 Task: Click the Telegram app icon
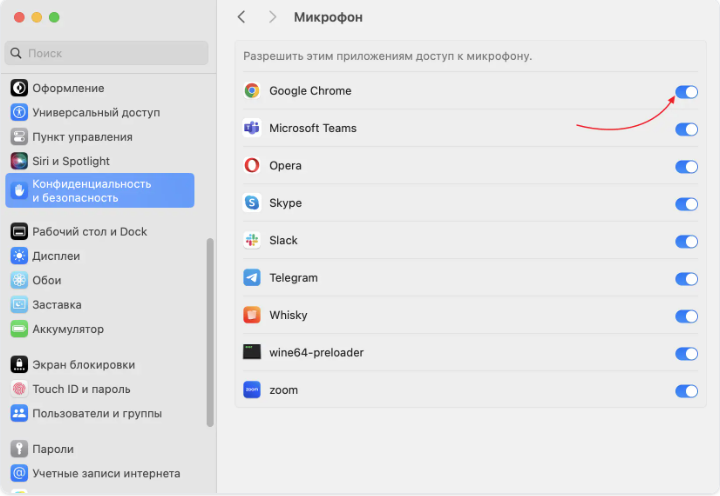[252, 277]
